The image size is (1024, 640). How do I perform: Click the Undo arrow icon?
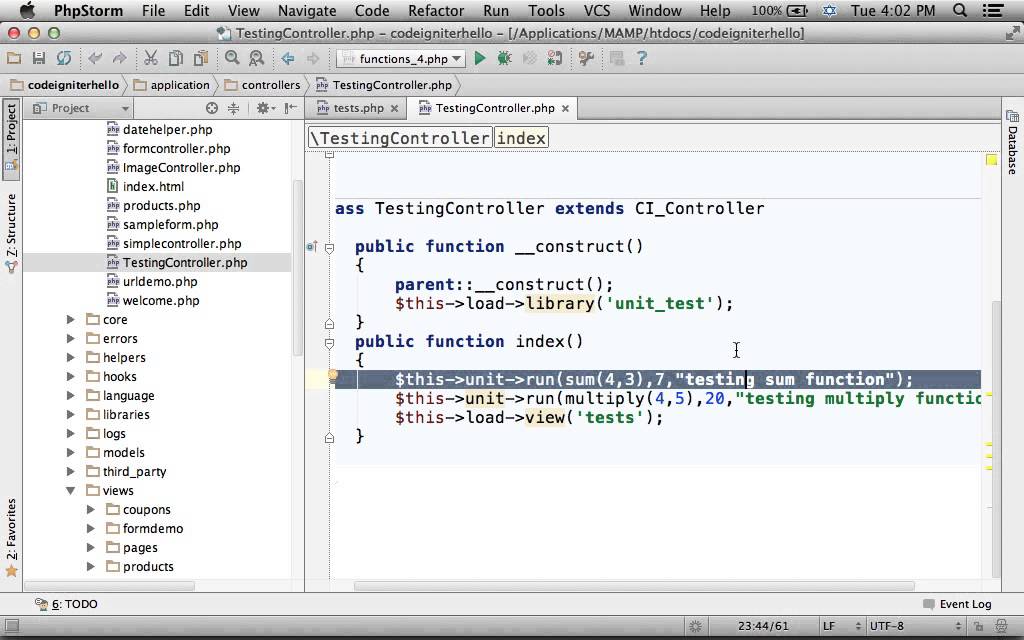(95, 59)
